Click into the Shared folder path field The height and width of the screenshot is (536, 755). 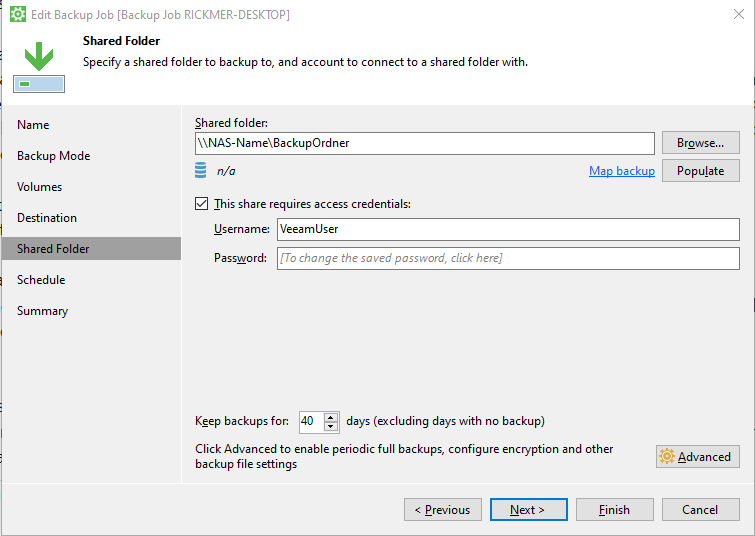click(x=424, y=143)
